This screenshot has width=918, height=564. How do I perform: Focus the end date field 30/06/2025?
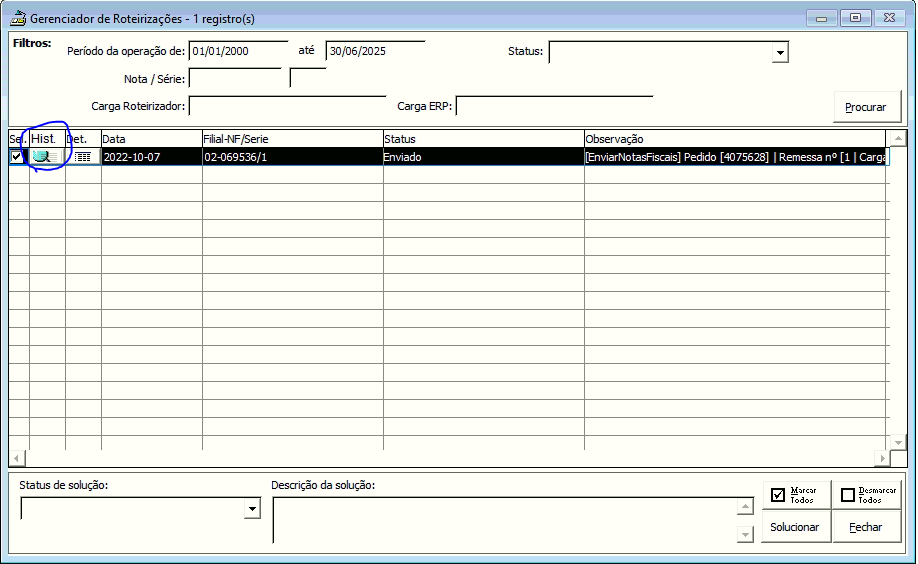(375, 51)
